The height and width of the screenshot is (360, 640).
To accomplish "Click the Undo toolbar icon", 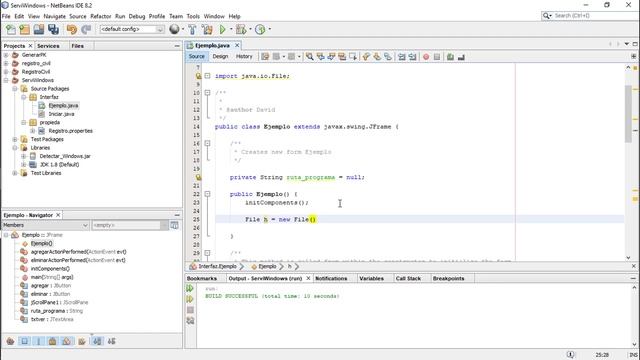I will click(72, 29).
